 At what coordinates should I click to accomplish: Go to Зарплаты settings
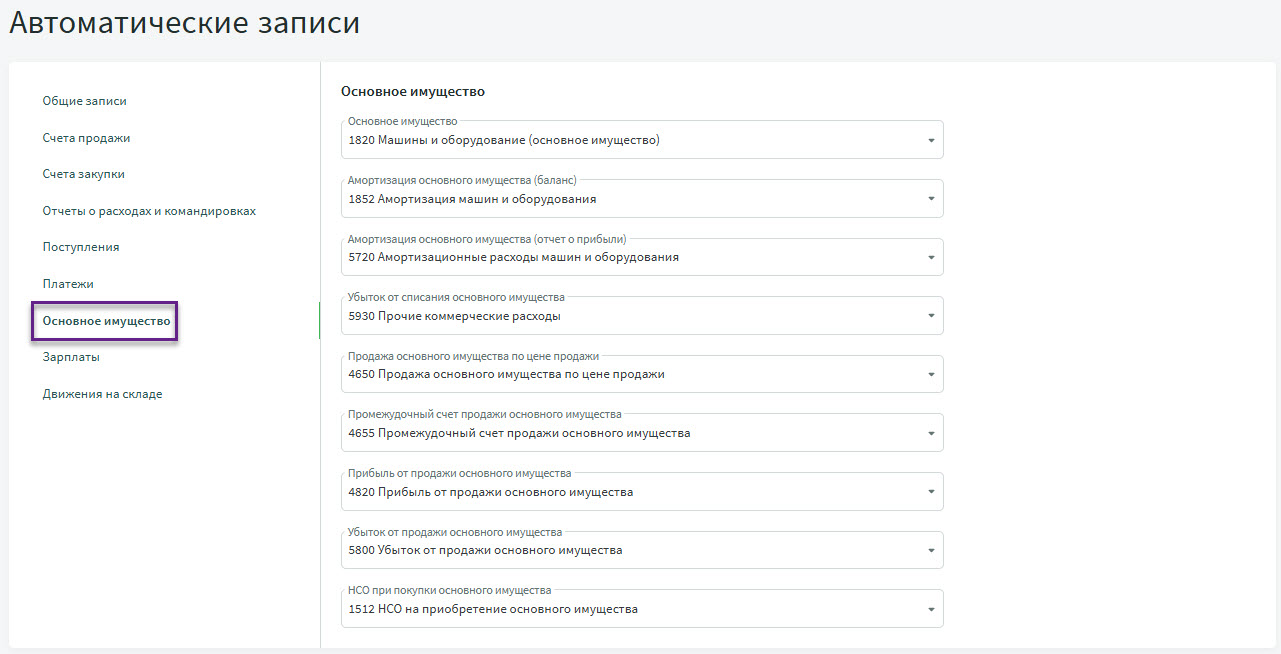[x=71, y=357]
